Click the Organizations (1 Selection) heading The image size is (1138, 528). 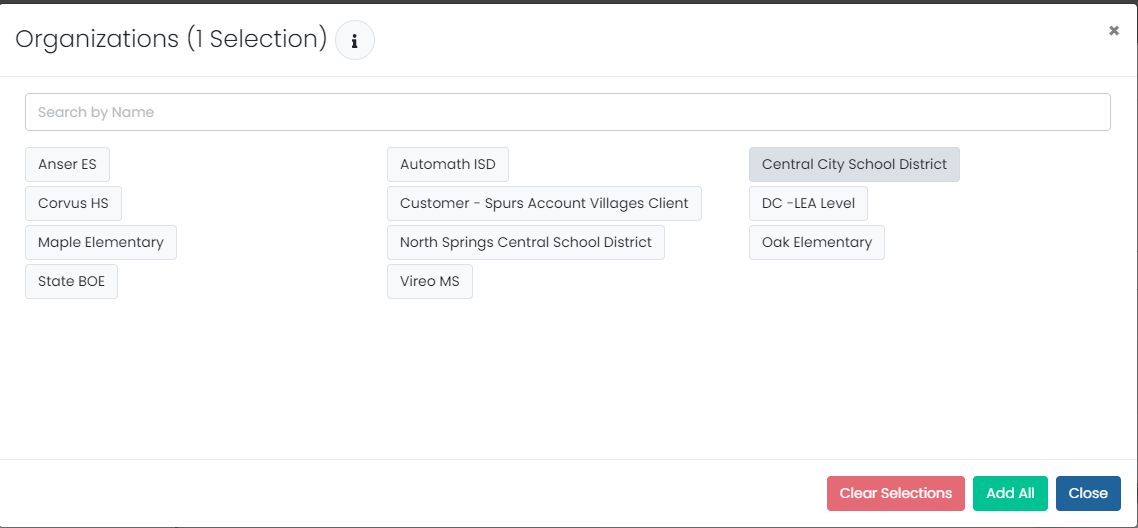pos(171,40)
